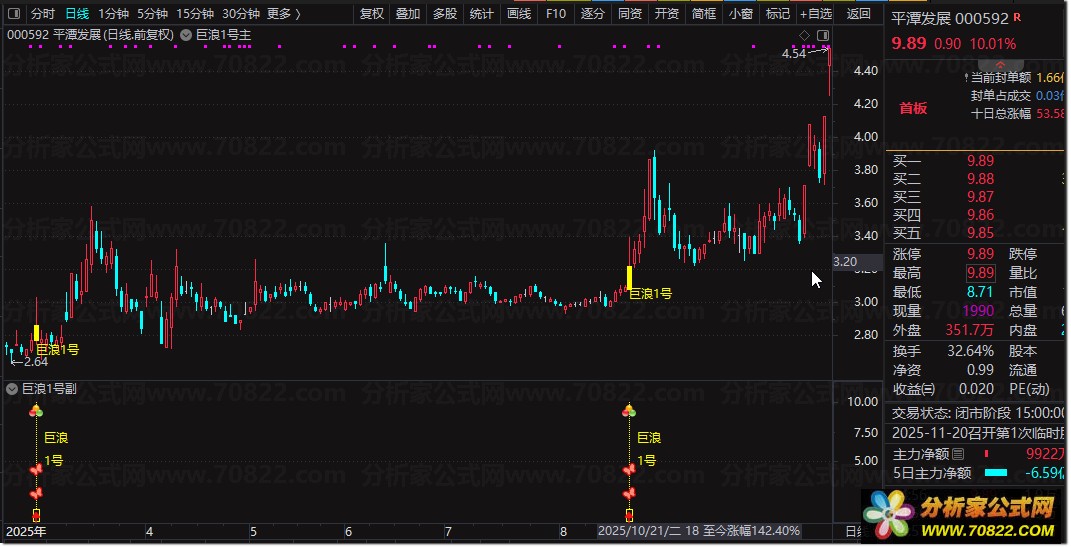The image size is (1071, 547).
Task: Click the R margin-trading badge beside 000592
Action: (x=1017, y=16)
